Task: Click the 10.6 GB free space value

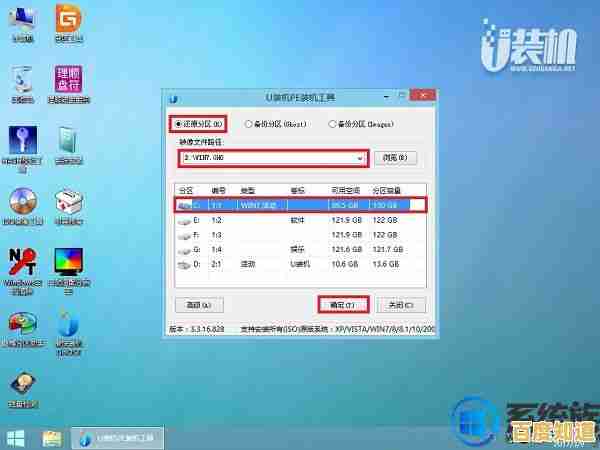Action: [x=345, y=264]
